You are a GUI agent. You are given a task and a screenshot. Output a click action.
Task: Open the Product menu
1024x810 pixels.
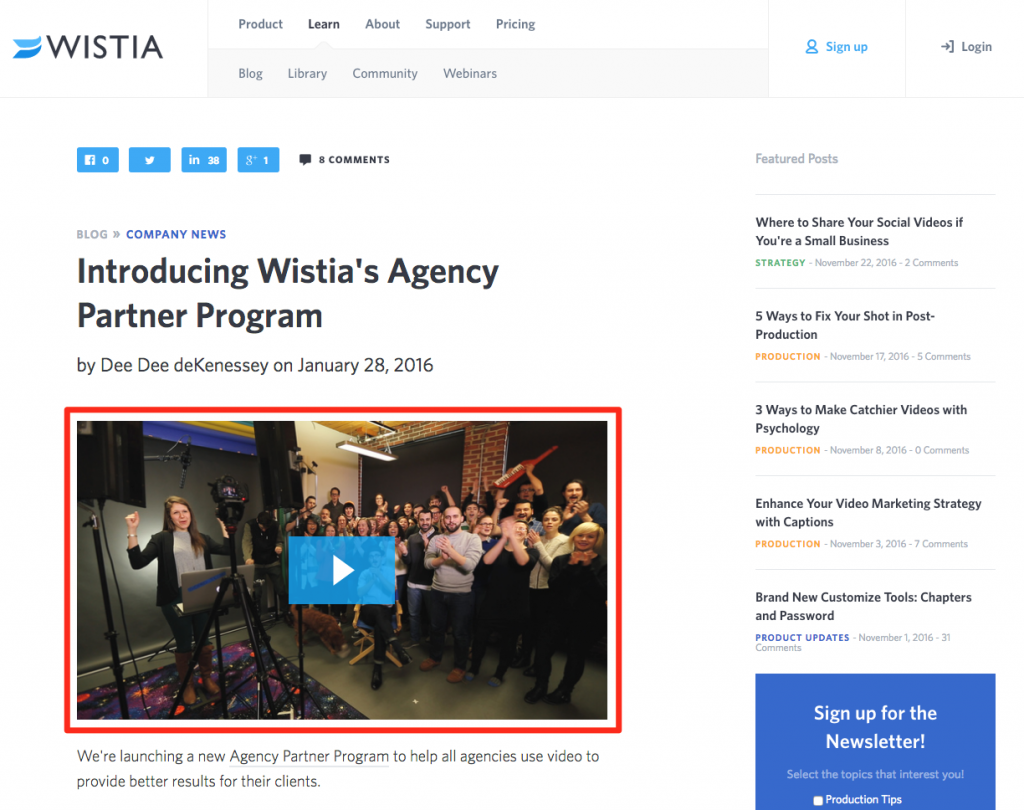[261, 24]
